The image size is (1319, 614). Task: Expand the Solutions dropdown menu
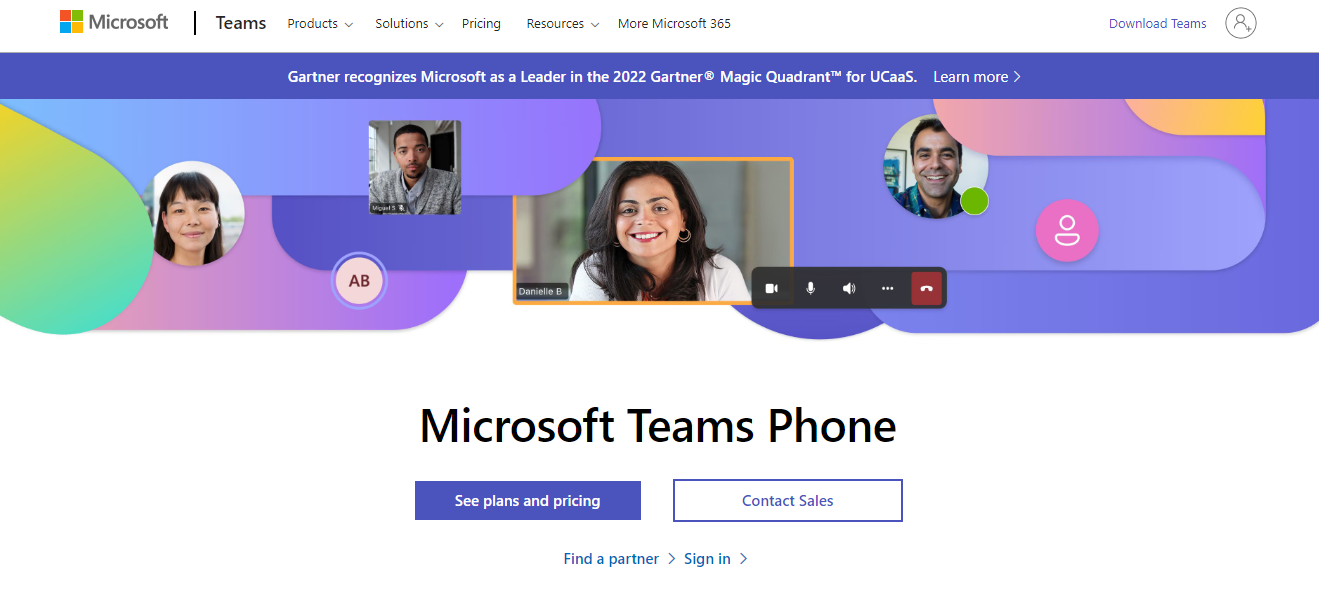coord(409,23)
